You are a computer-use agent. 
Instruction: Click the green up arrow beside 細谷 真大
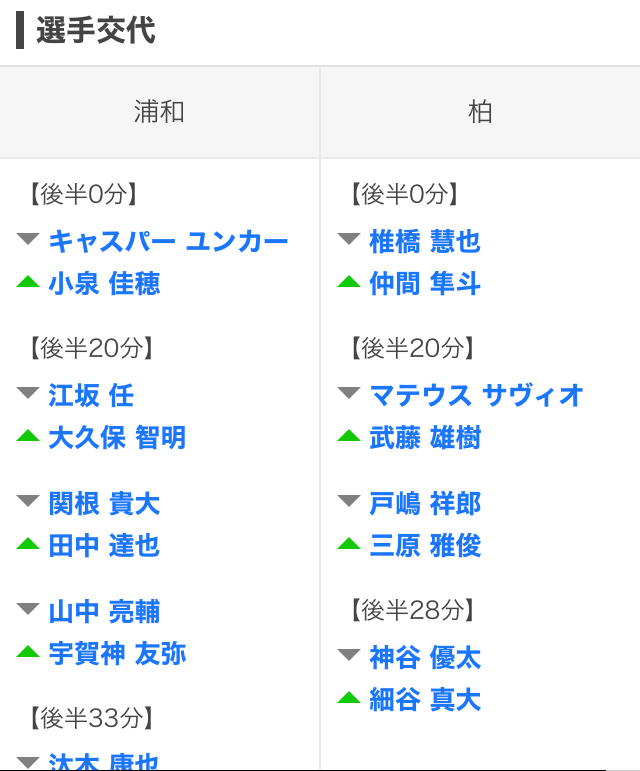[x=349, y=698]
